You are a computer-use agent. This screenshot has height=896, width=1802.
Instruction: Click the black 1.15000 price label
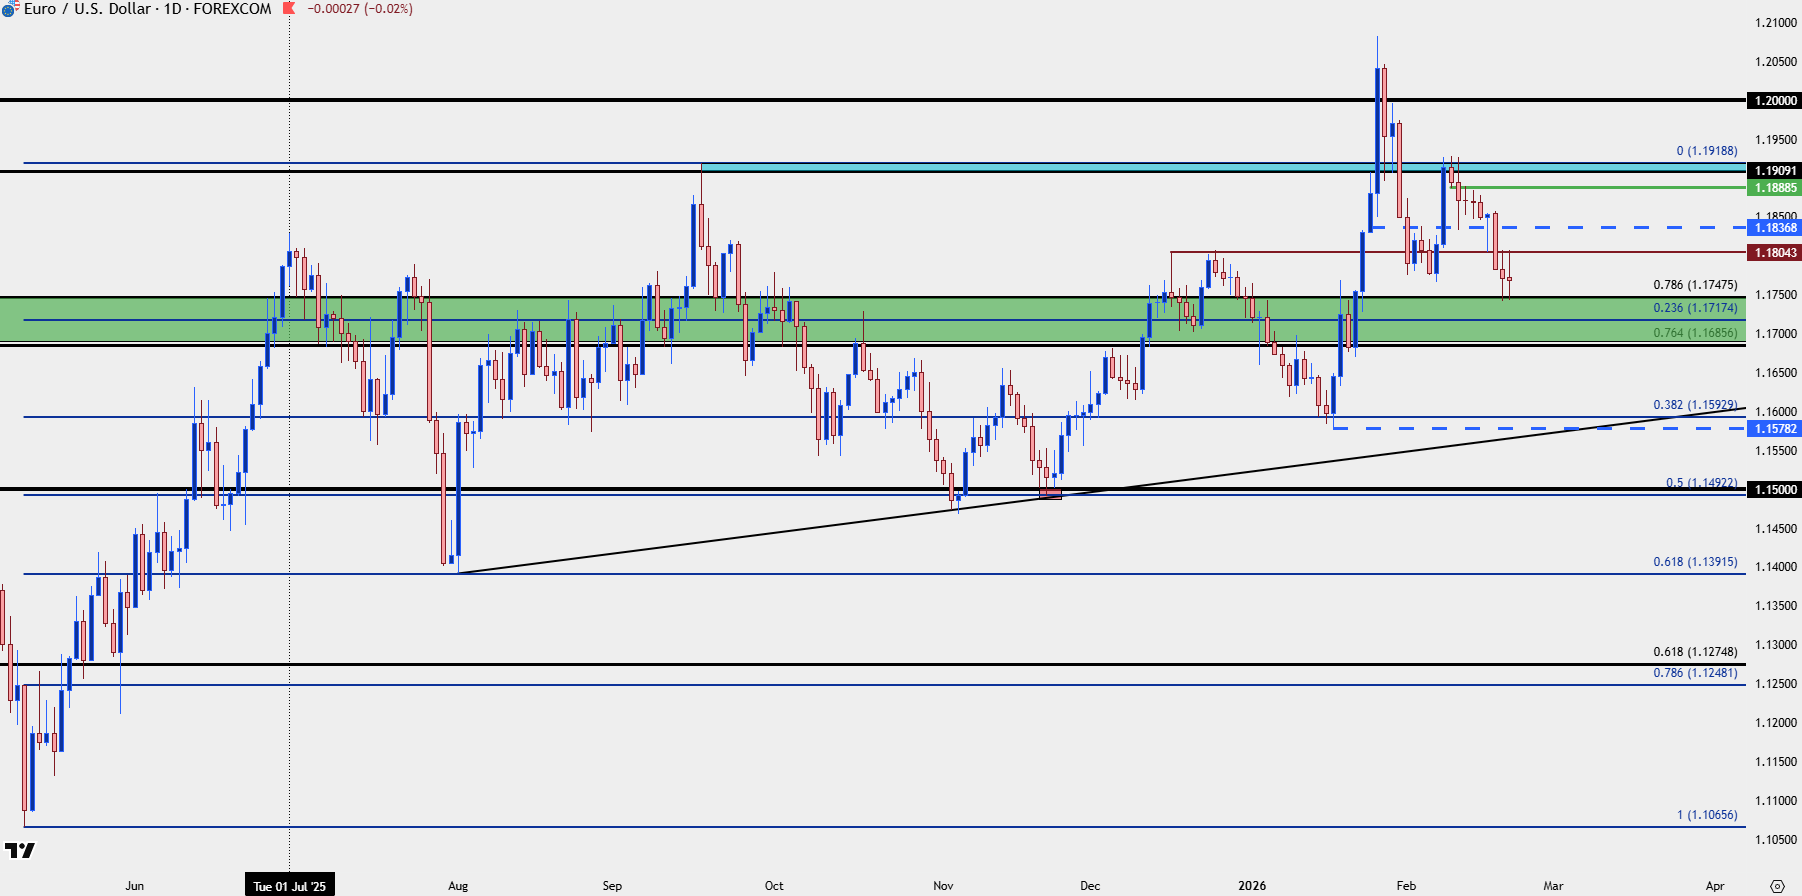tap(1774, 490)
